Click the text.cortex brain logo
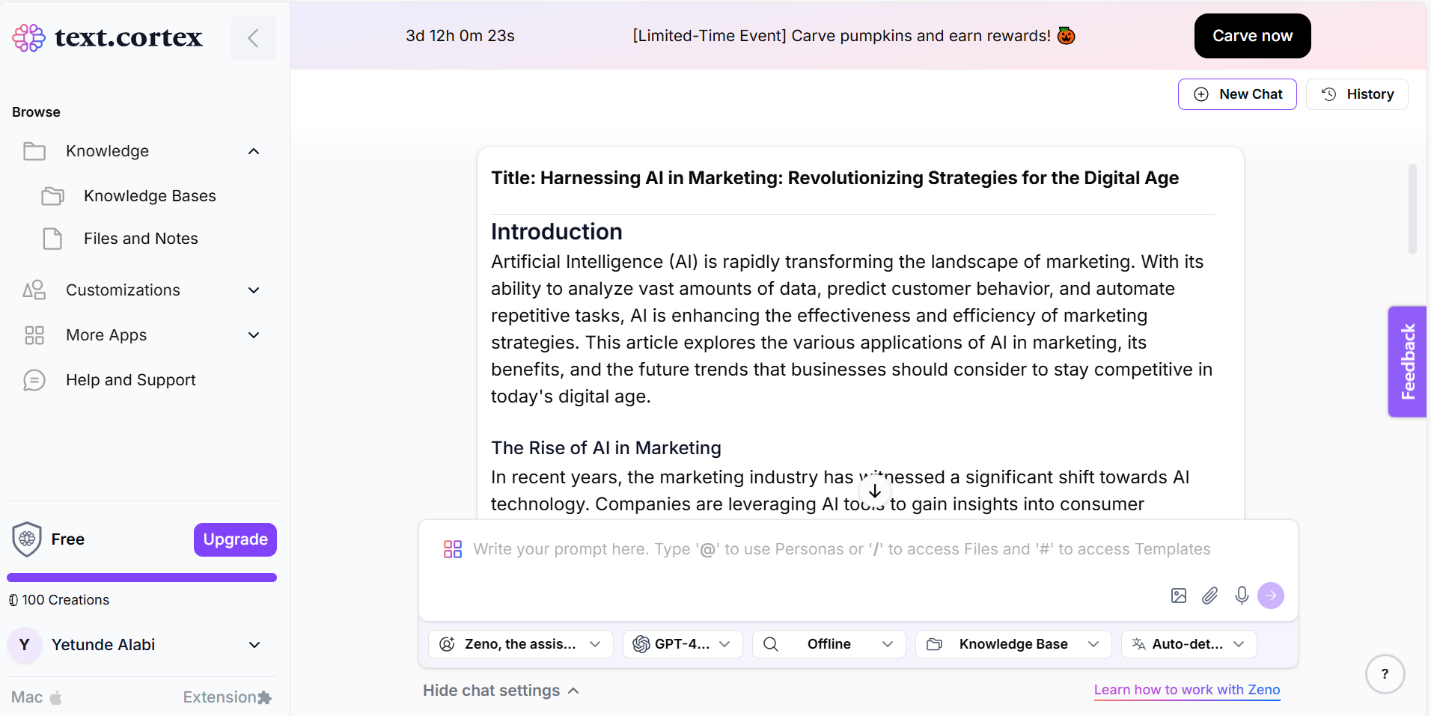The image size is (1431, 716). [28, 38]
